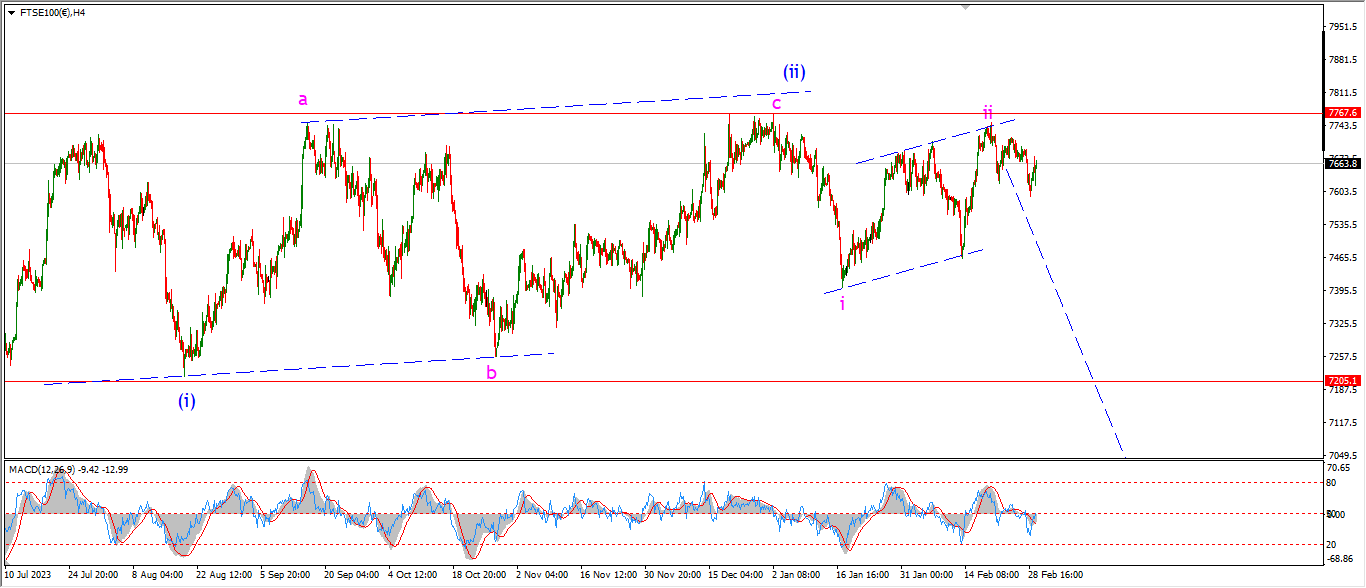Open the dropdown arrow beside FTSE100 title
The height and width of the screenshot is (588, 1366).
tap(8, 12)
